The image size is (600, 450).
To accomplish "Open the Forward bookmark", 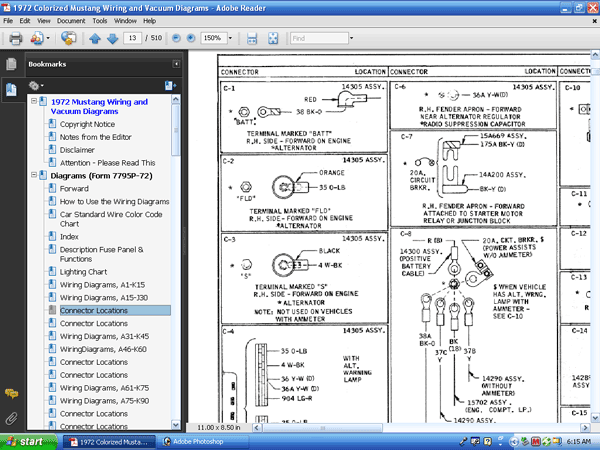I will point(74,189).
